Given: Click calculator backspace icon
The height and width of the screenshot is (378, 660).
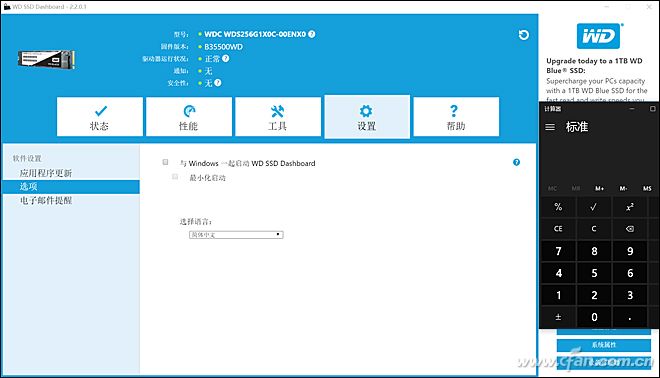Looking at the screenshot, I should pos(630,229).
